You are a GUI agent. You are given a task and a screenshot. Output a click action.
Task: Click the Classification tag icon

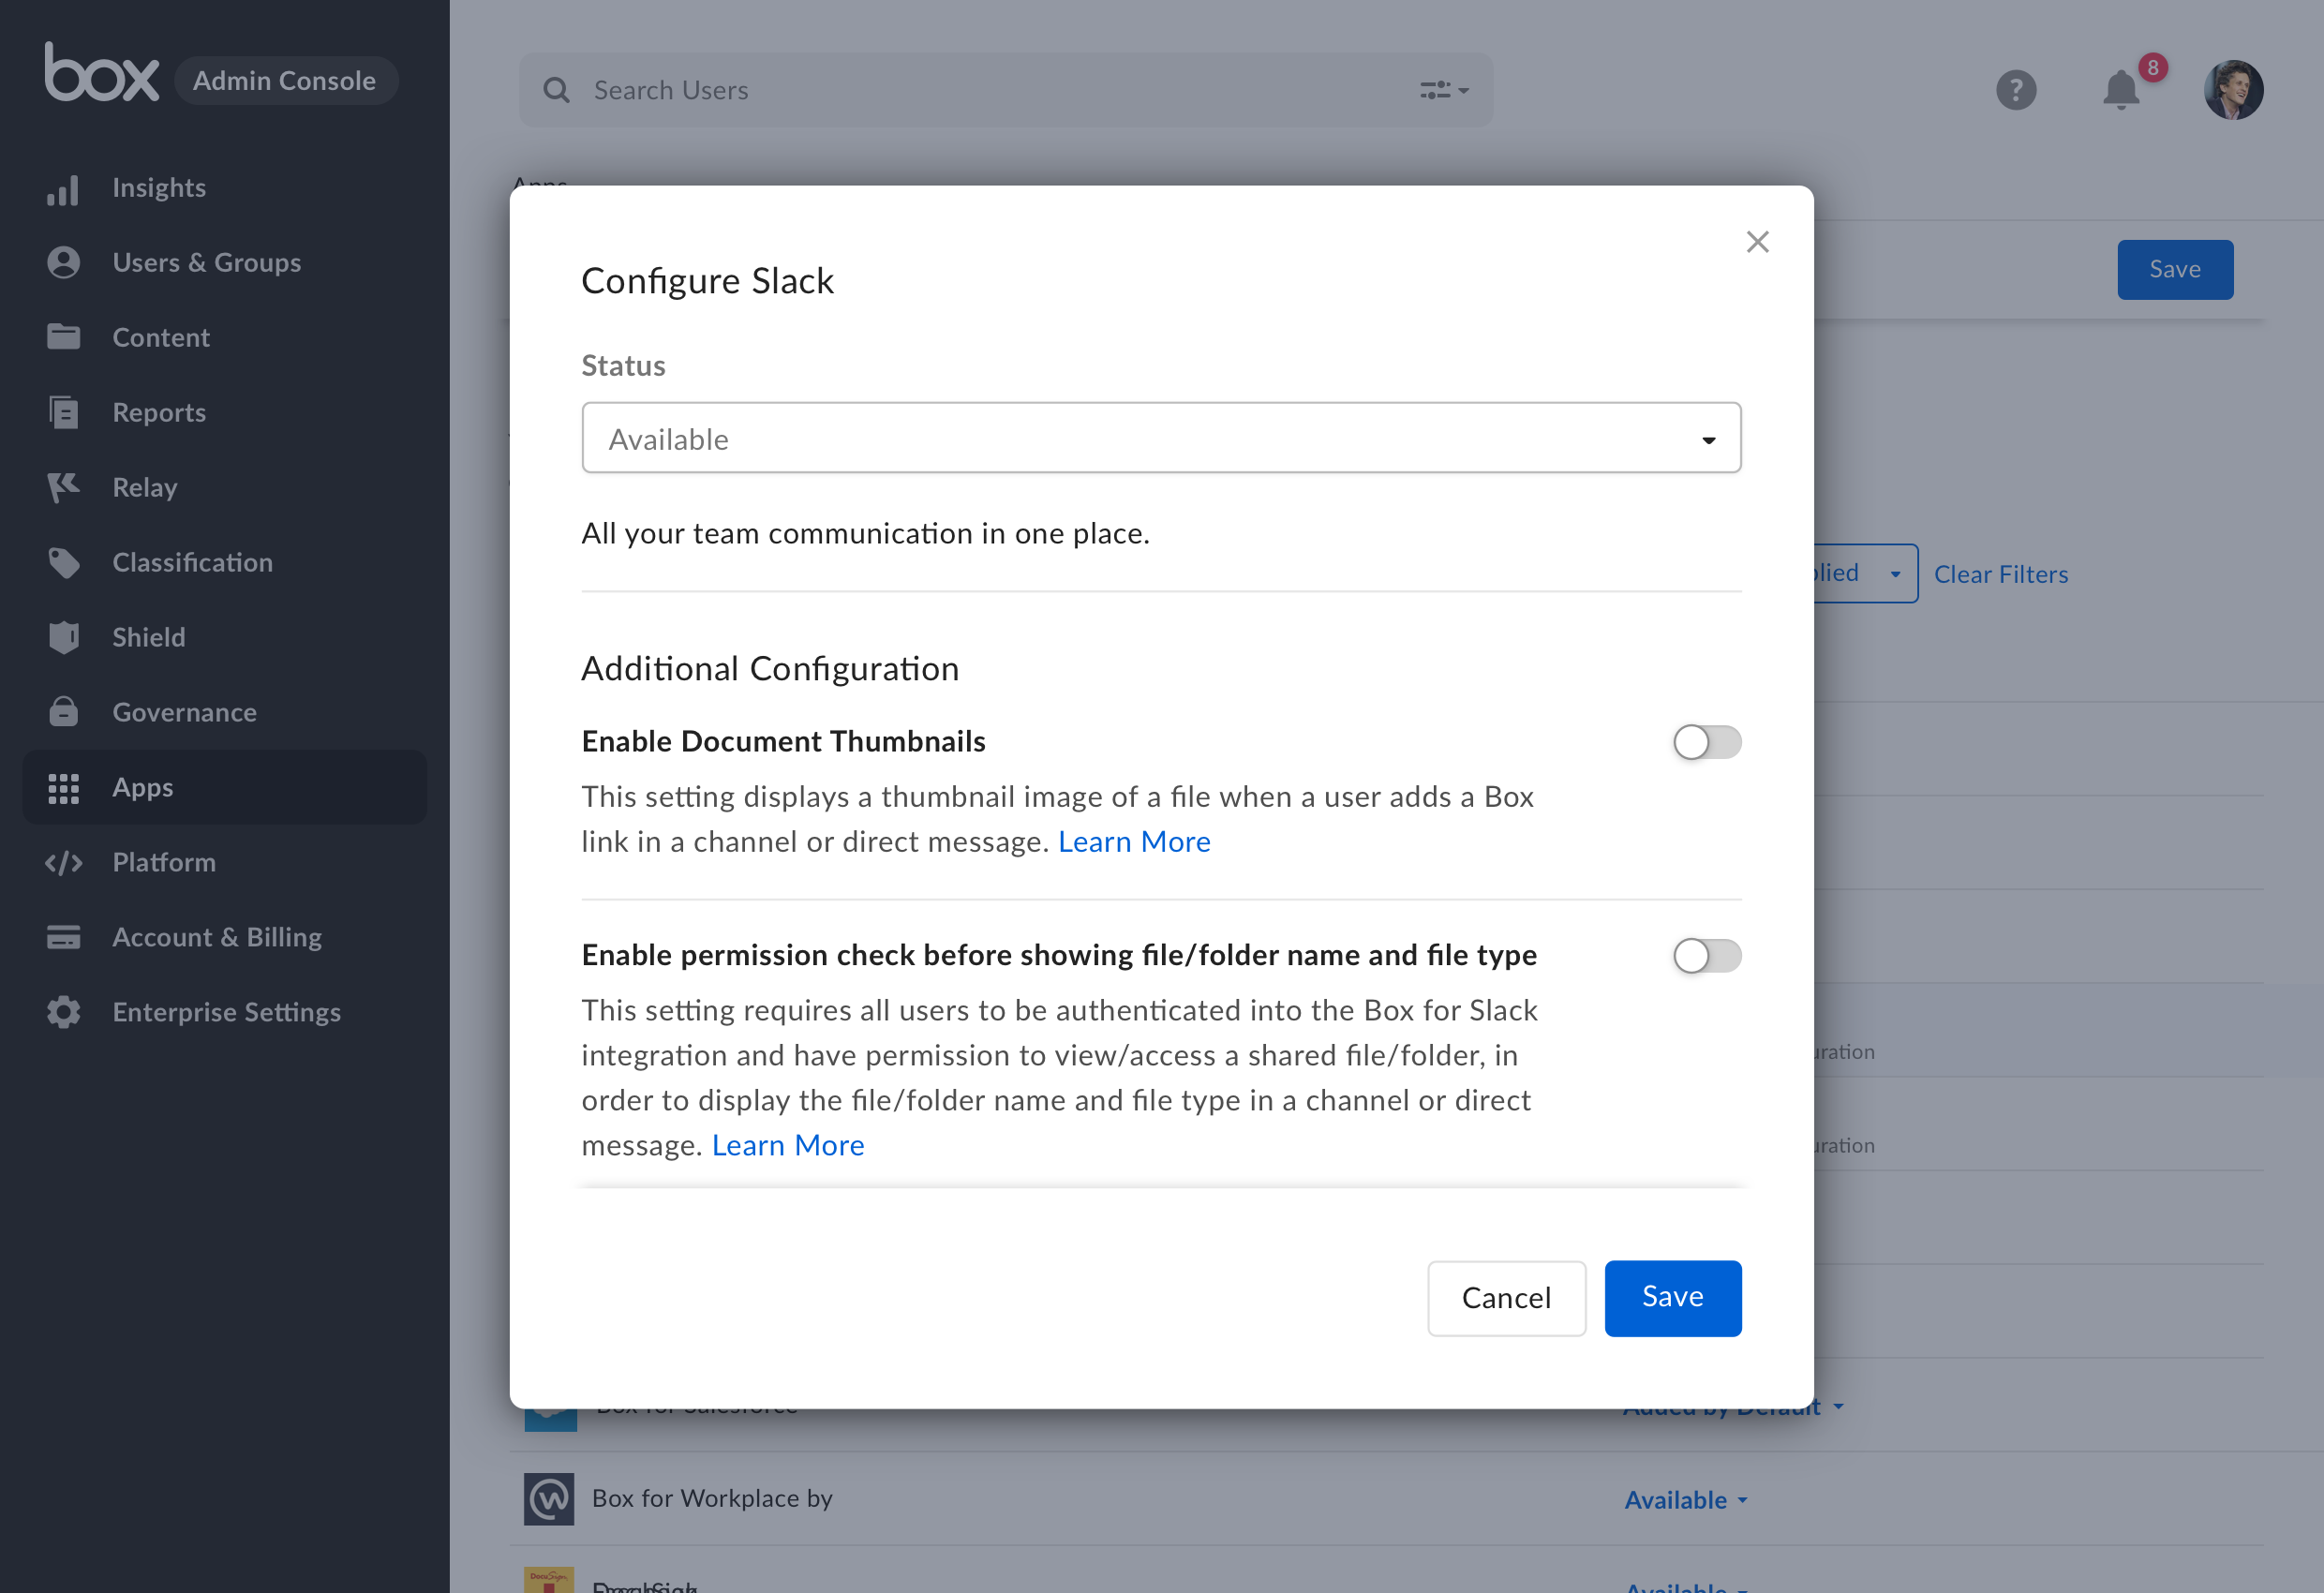(63, 562)
